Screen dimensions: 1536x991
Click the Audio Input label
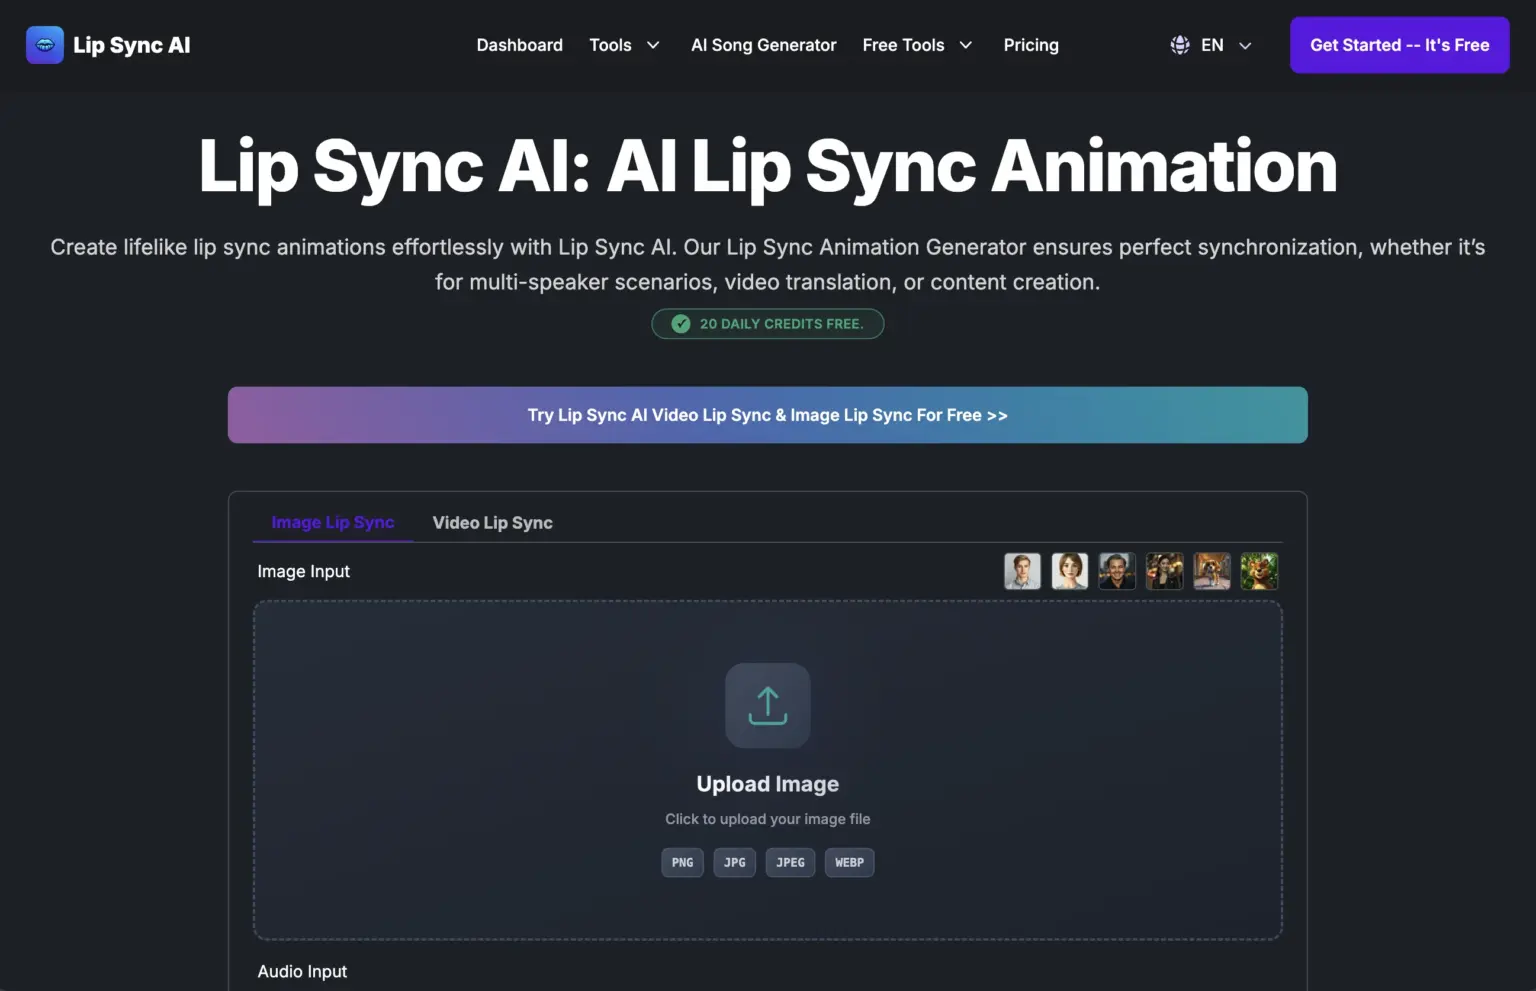(302, 971)
